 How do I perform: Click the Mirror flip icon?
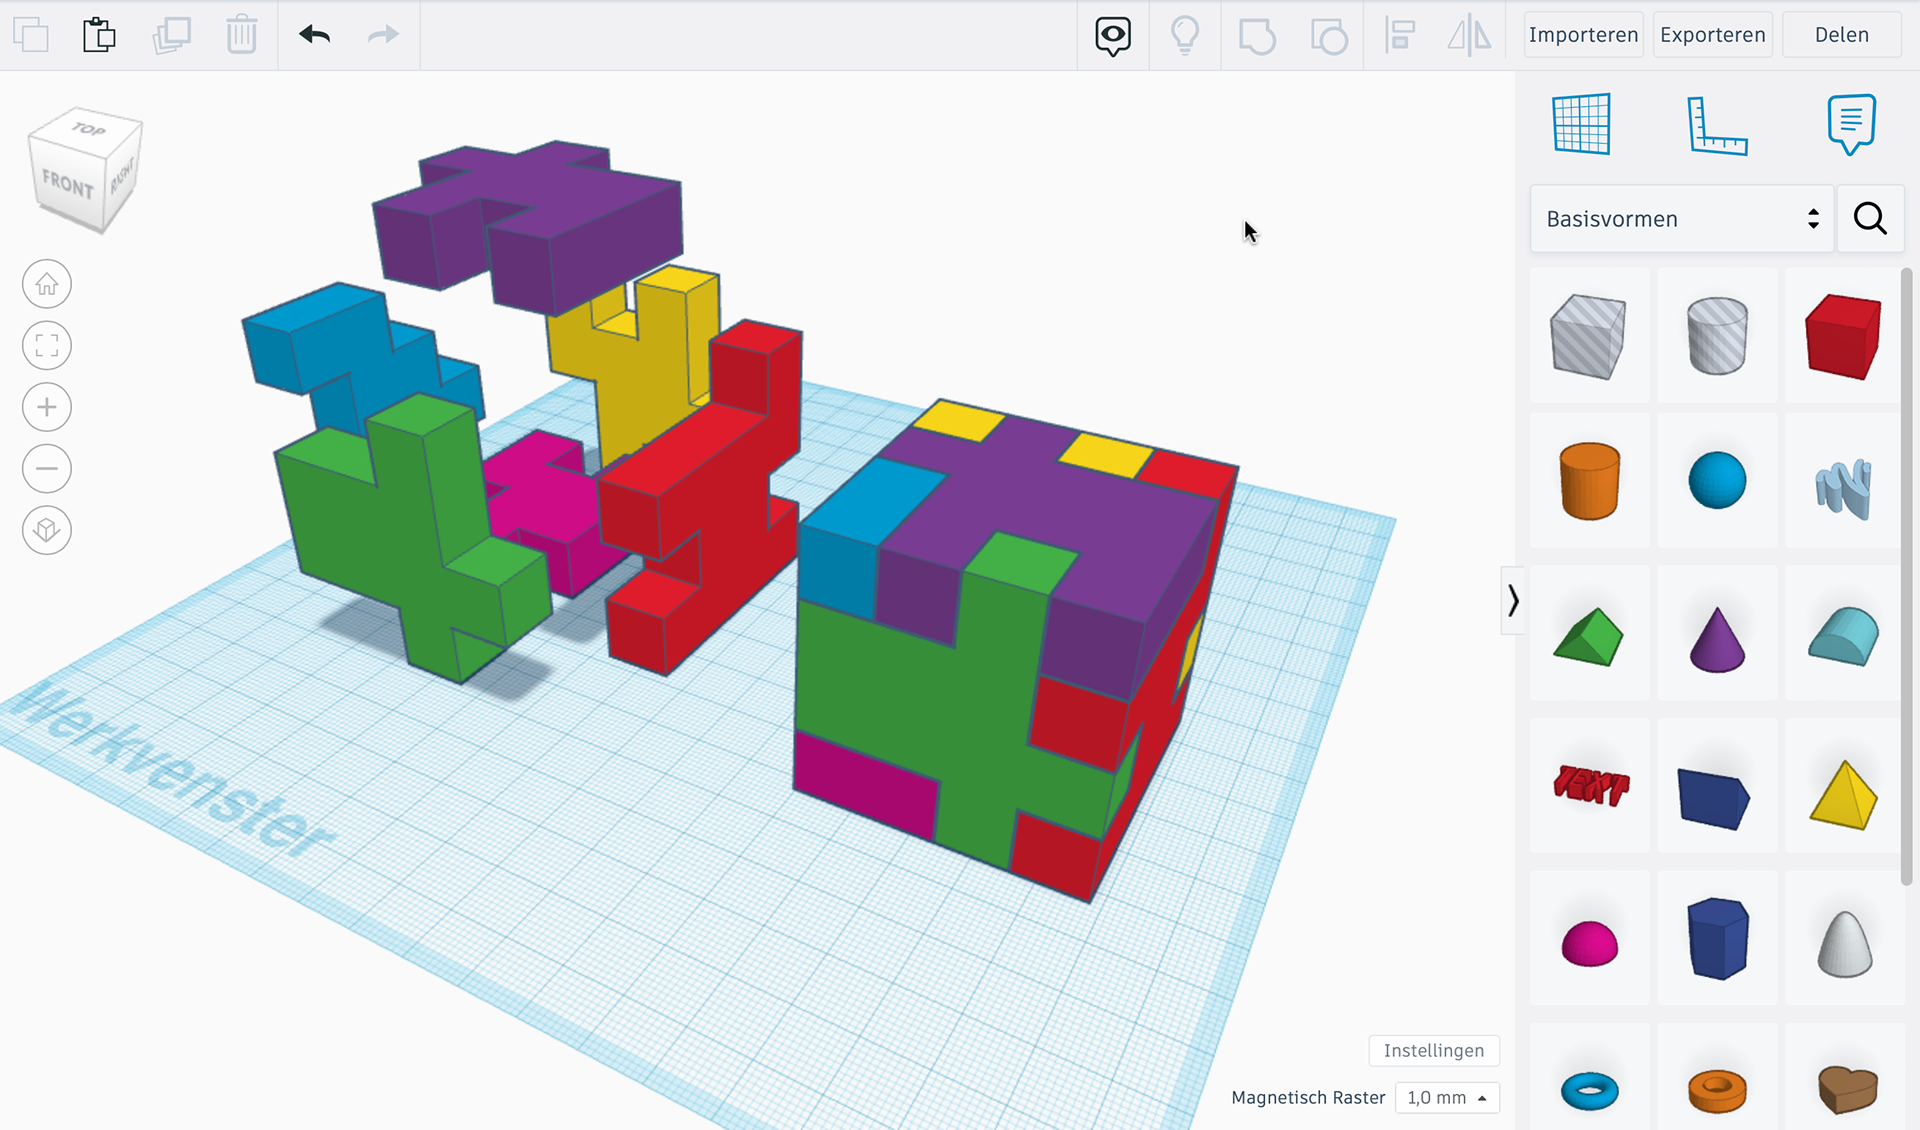pyautogui.click(x=1469, y=36)
